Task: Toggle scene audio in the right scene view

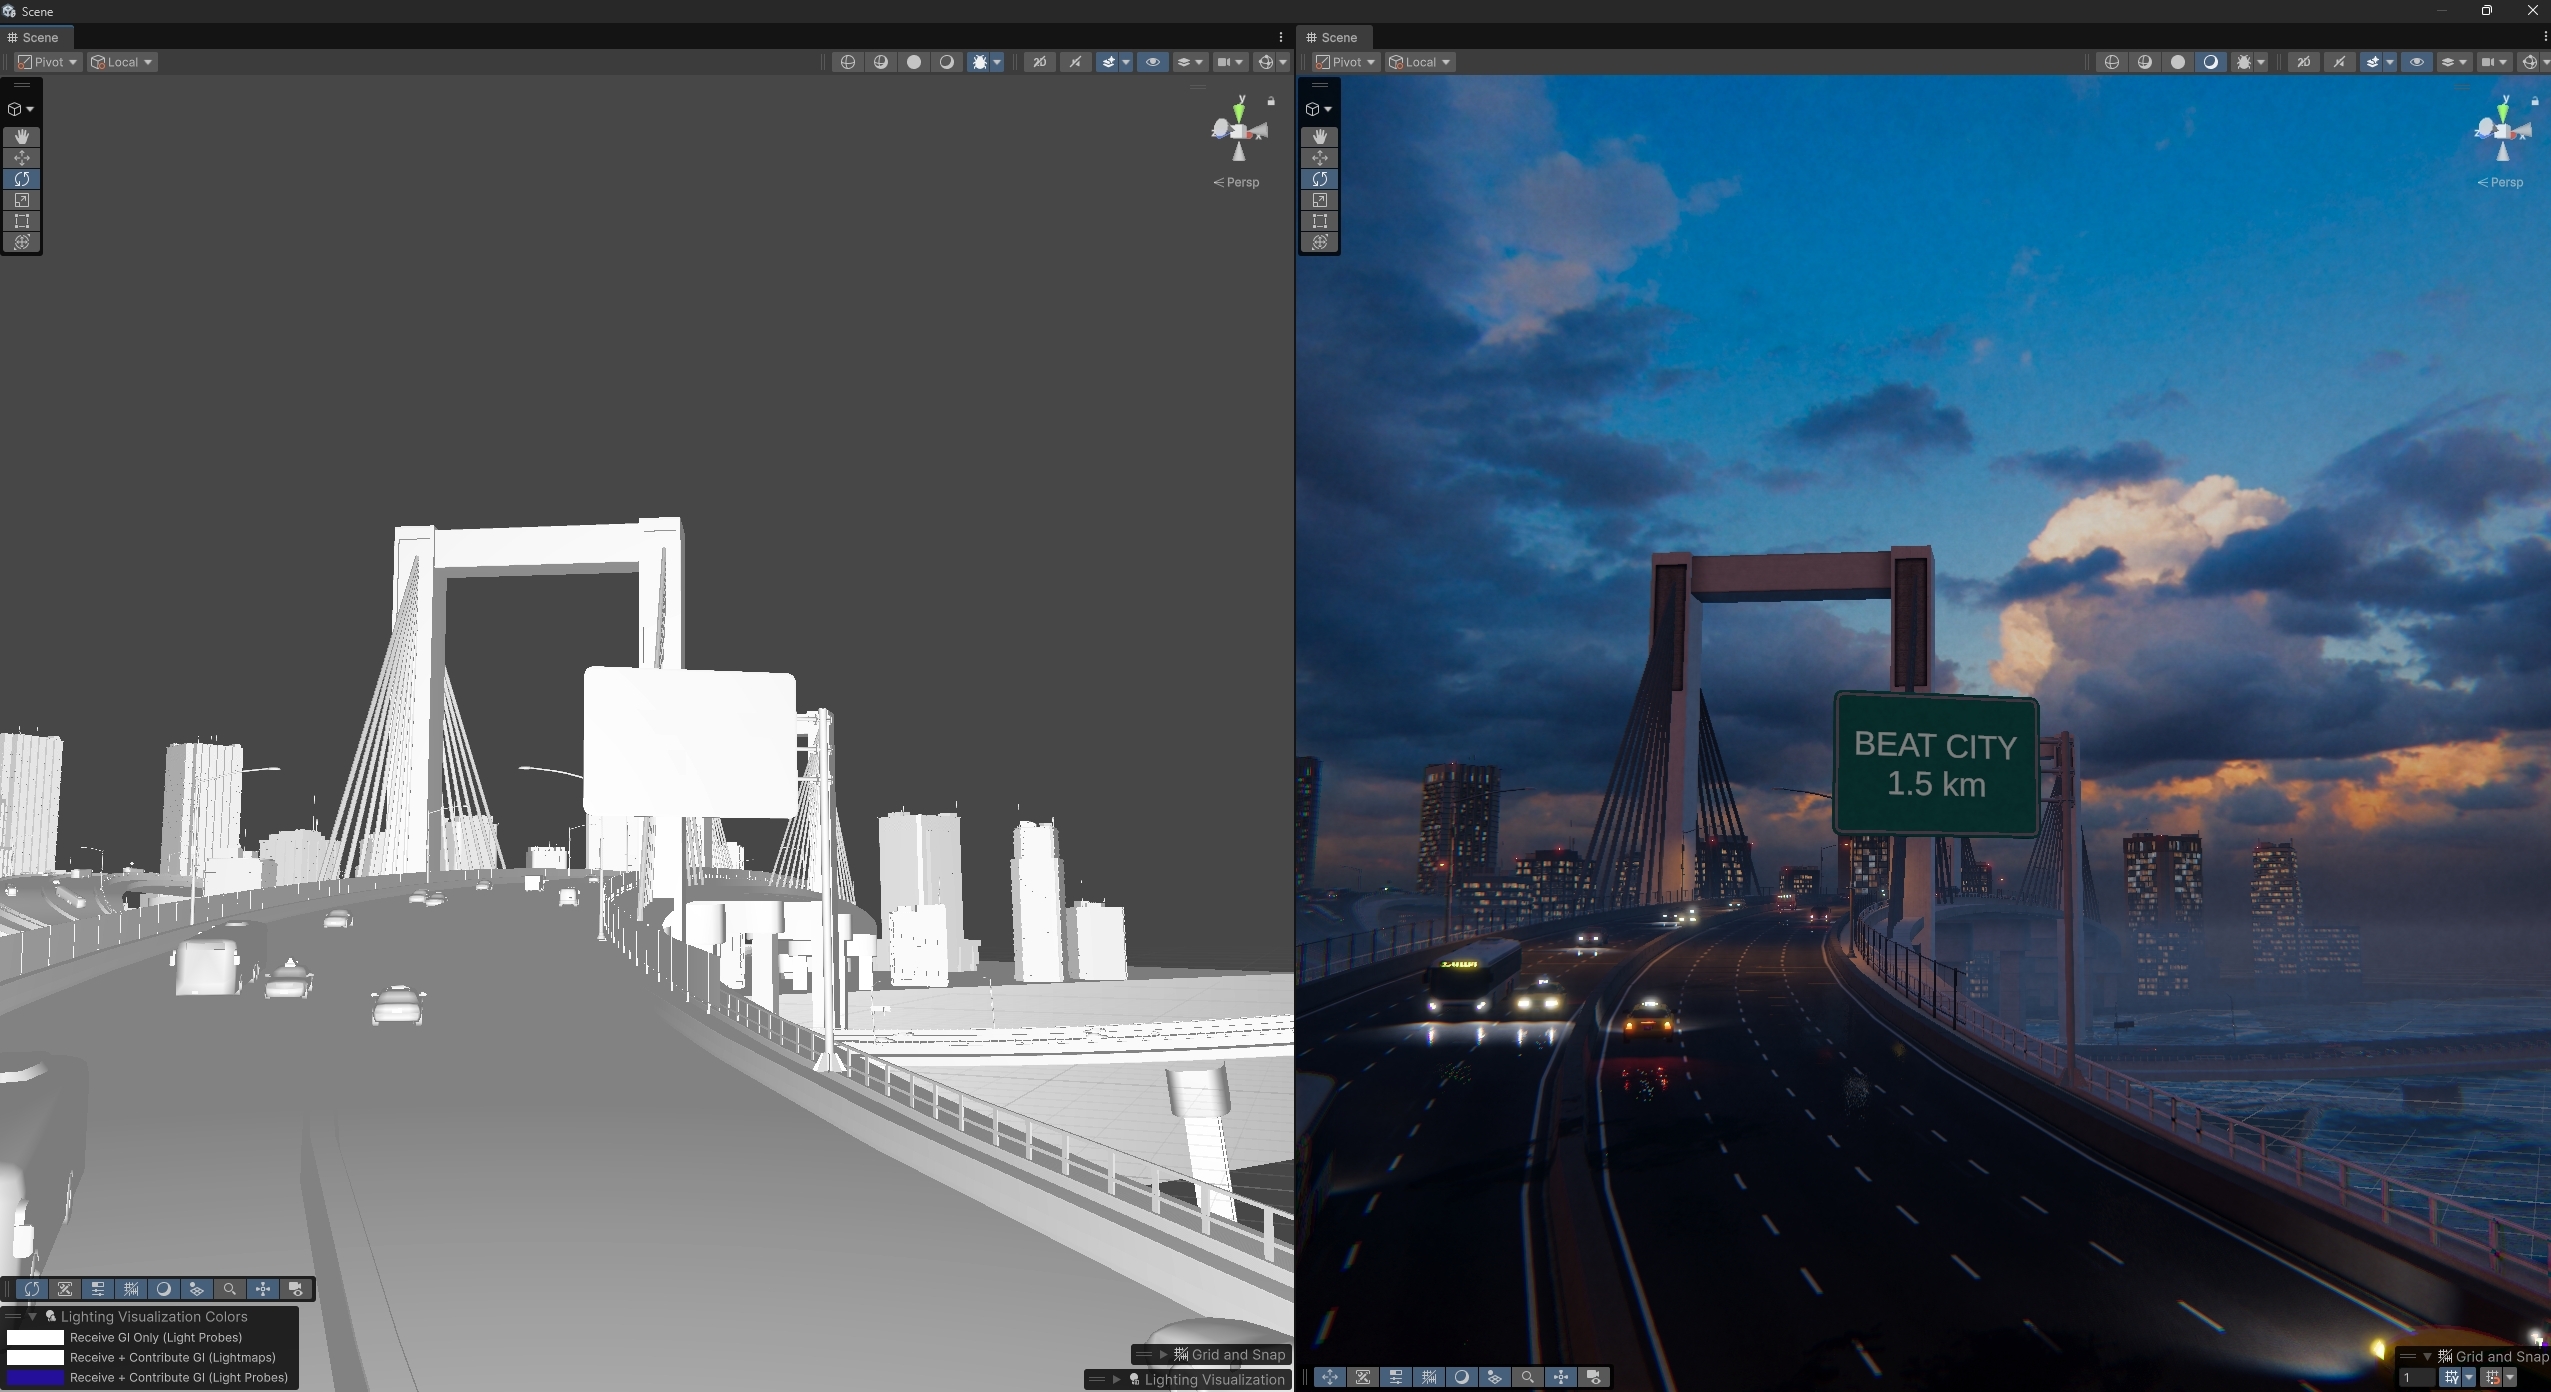Action: [2339, 62]
